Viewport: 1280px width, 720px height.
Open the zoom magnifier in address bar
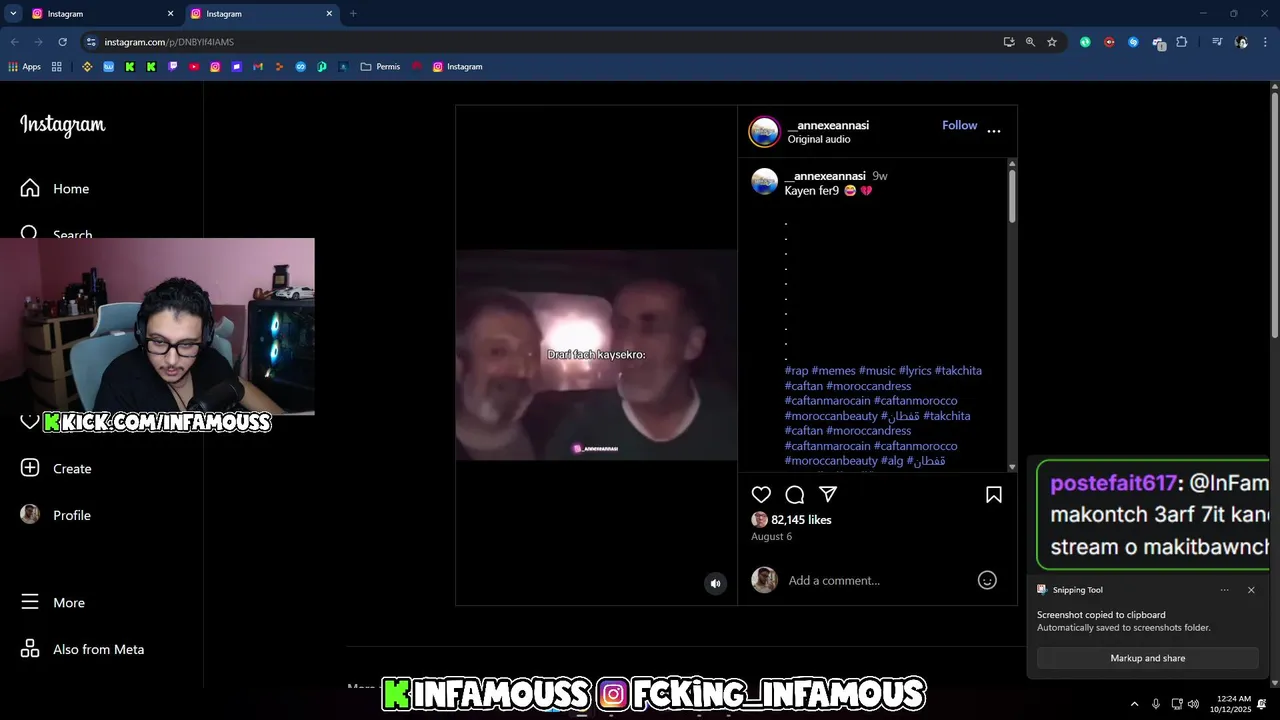click(x=1030, y=42)
